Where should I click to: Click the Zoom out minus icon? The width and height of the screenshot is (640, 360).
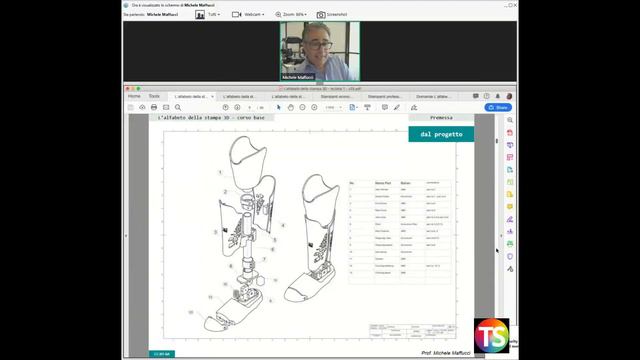tap(302, 107)
